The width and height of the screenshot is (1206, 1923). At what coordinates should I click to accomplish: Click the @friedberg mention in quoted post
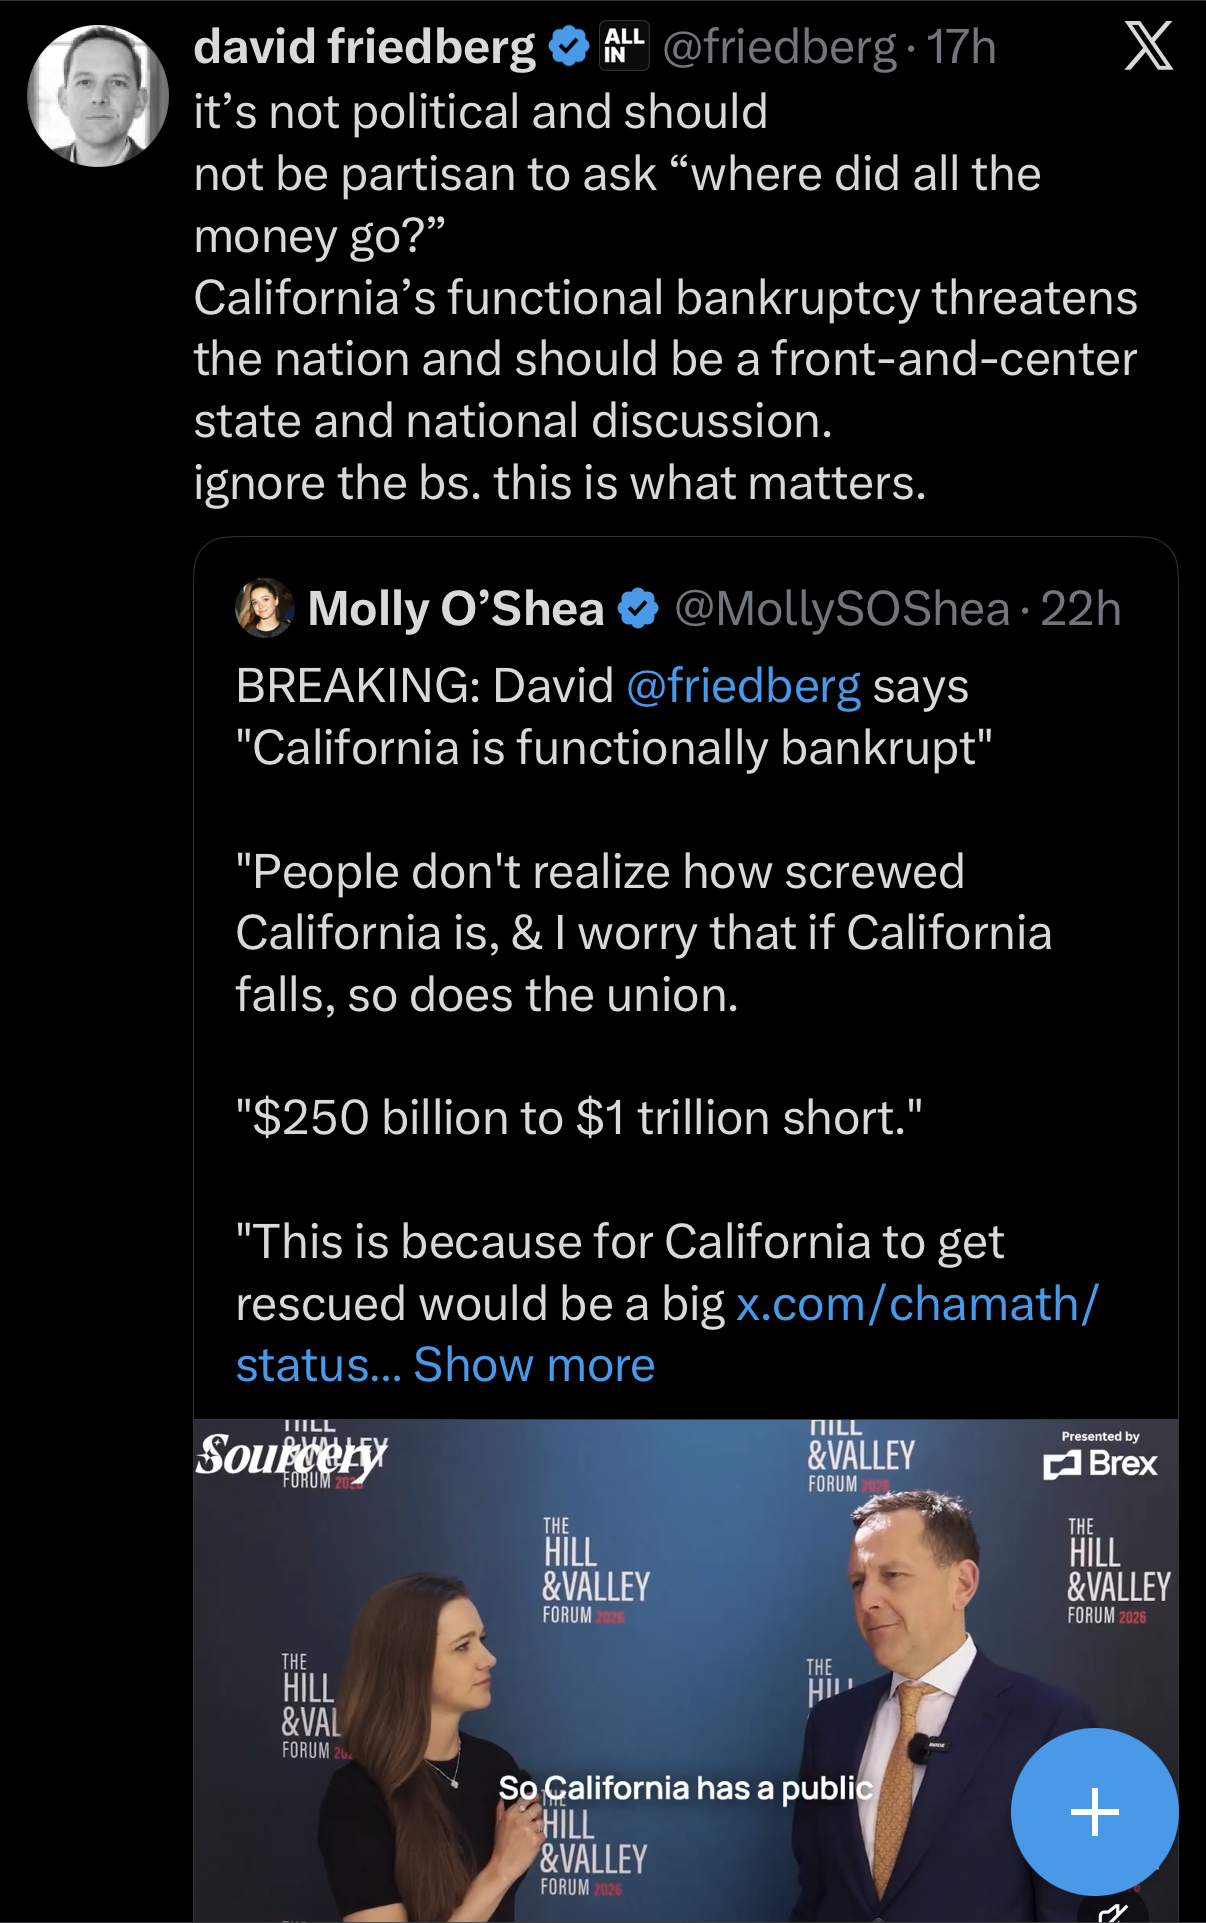point(743,686)
